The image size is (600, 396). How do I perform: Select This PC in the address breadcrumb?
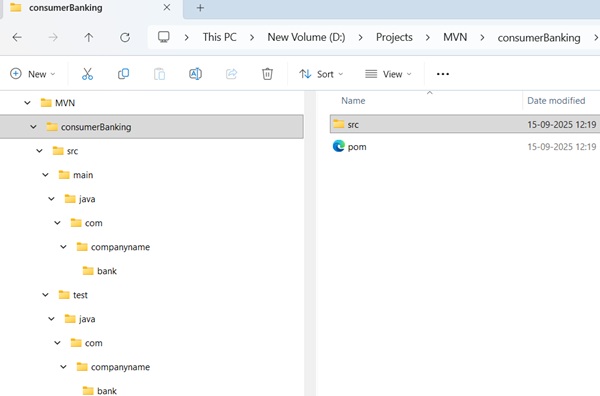click(x=220, y=37)
